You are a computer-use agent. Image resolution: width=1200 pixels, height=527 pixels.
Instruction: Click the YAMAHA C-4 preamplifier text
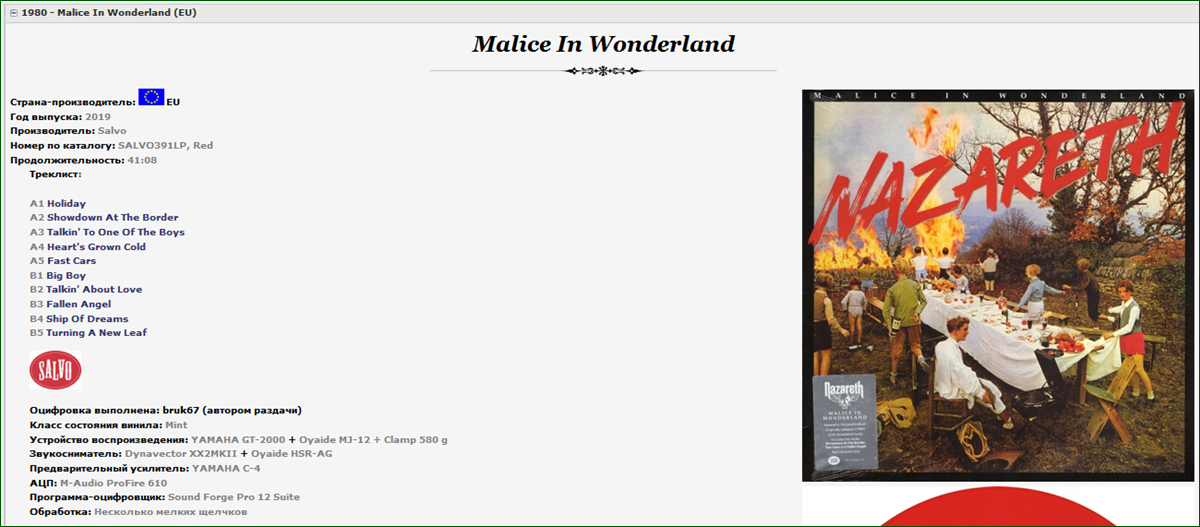click(x=226, y=468)
